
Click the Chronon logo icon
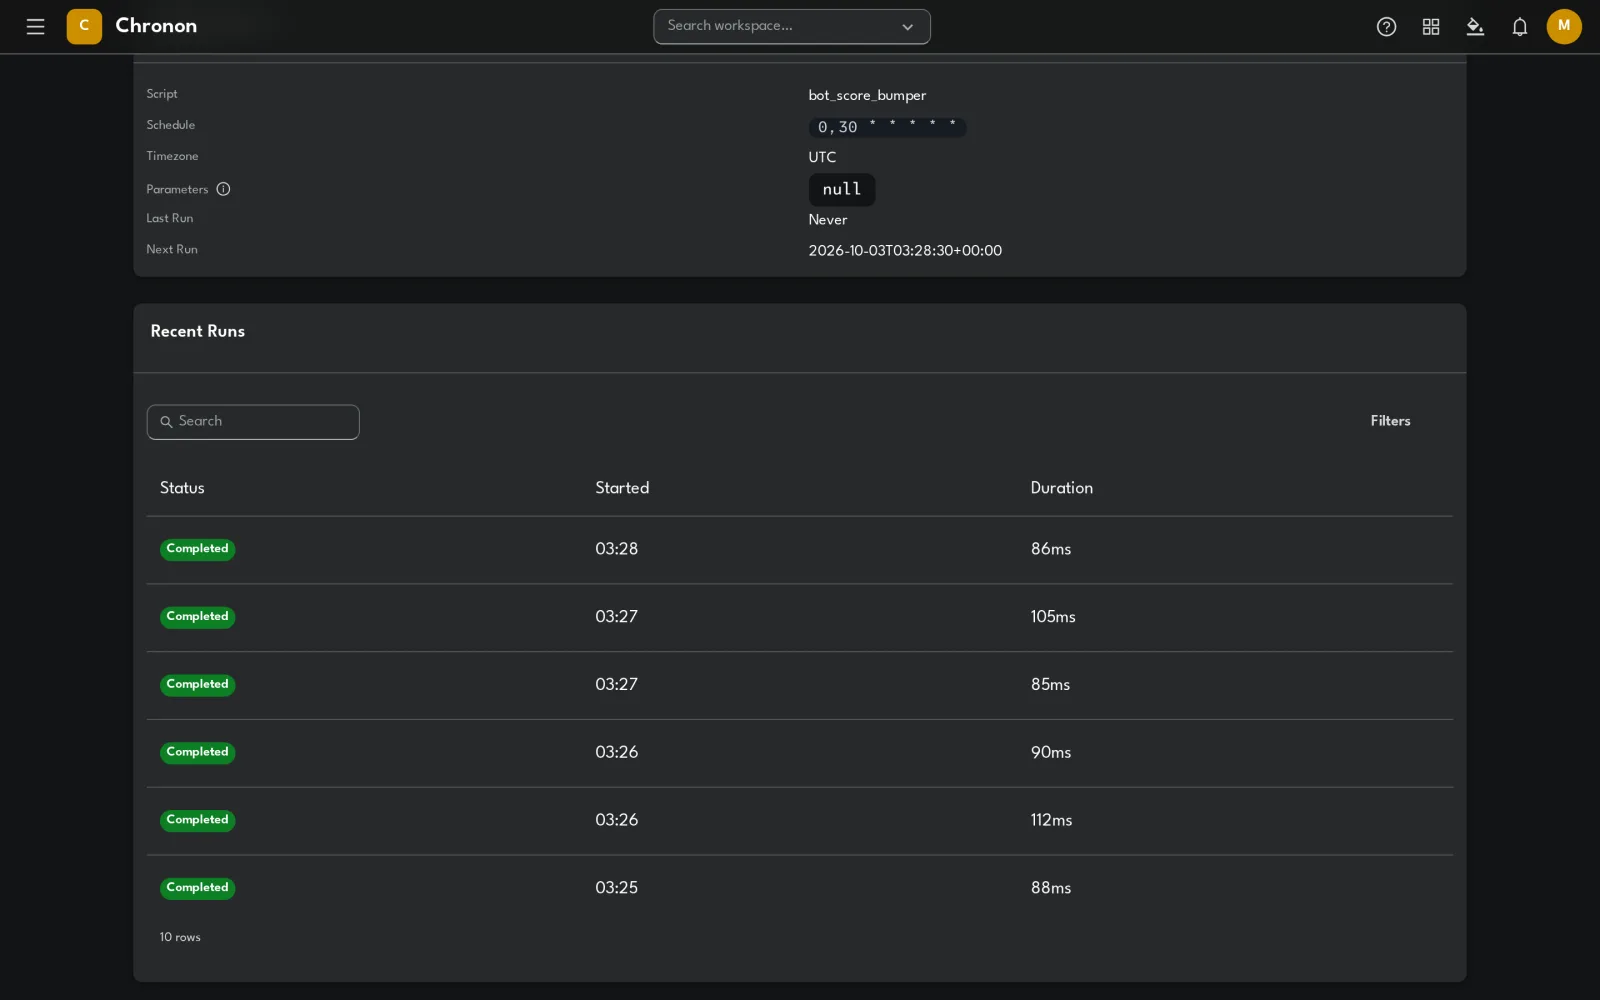coord(84,27)
